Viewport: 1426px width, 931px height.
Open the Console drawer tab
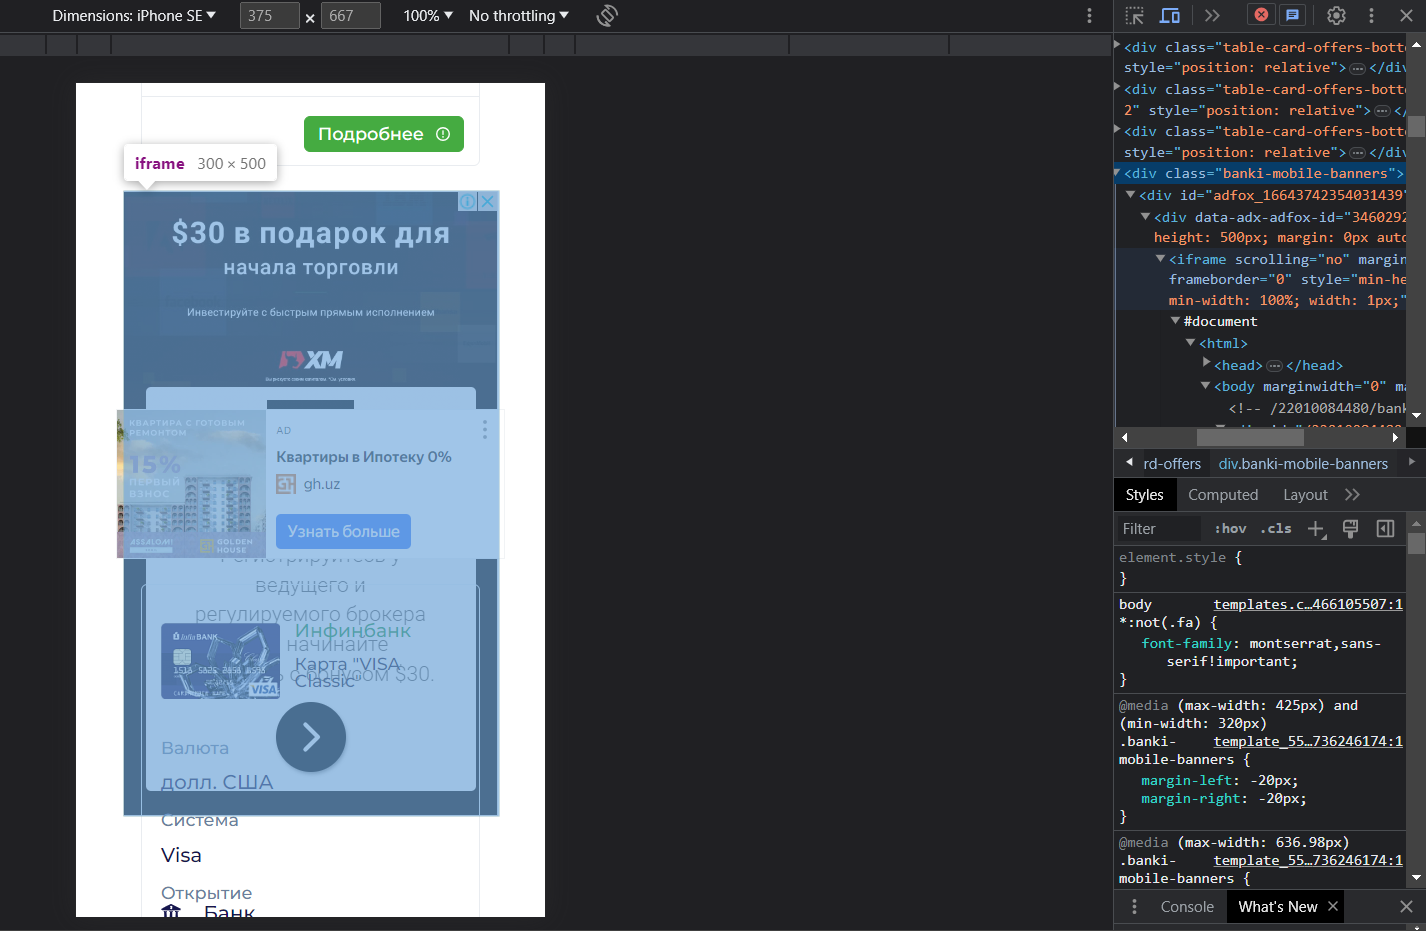(1187, 907)
